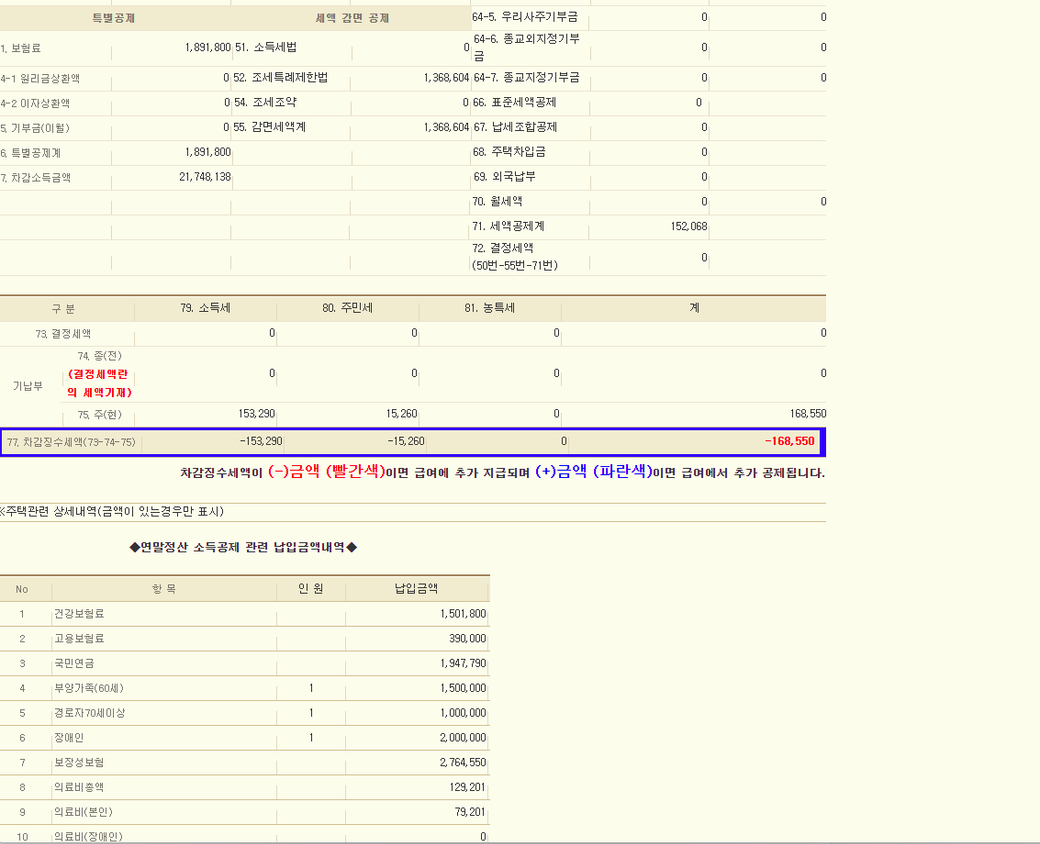Click the 보장성보험 amount 2,764,550

click(462, 763)
